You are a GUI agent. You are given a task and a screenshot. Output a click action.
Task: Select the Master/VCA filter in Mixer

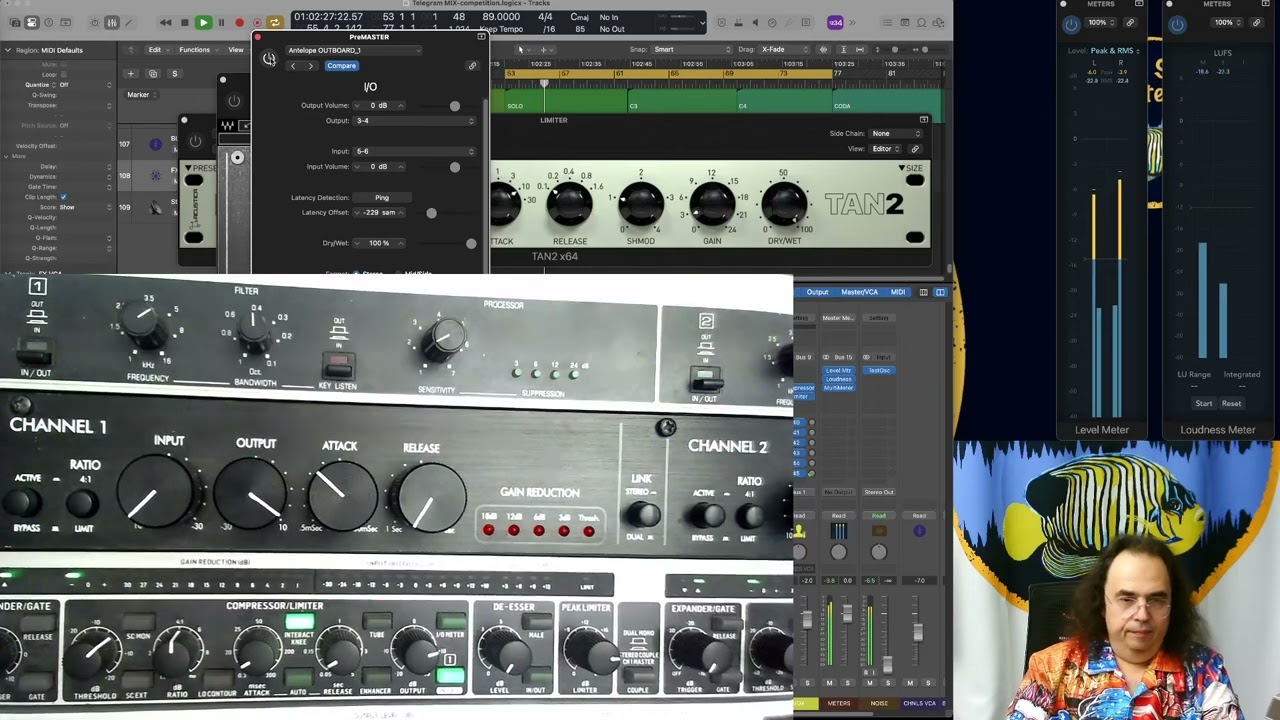(859, 292)
